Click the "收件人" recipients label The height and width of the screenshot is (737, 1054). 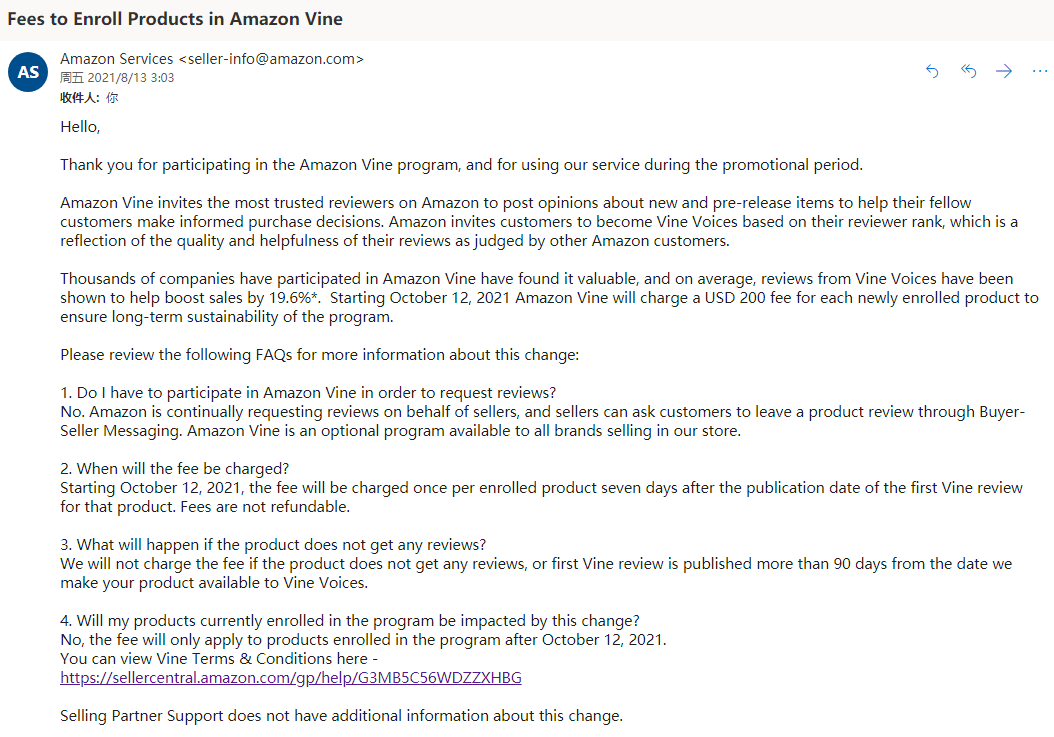(79, 97)
